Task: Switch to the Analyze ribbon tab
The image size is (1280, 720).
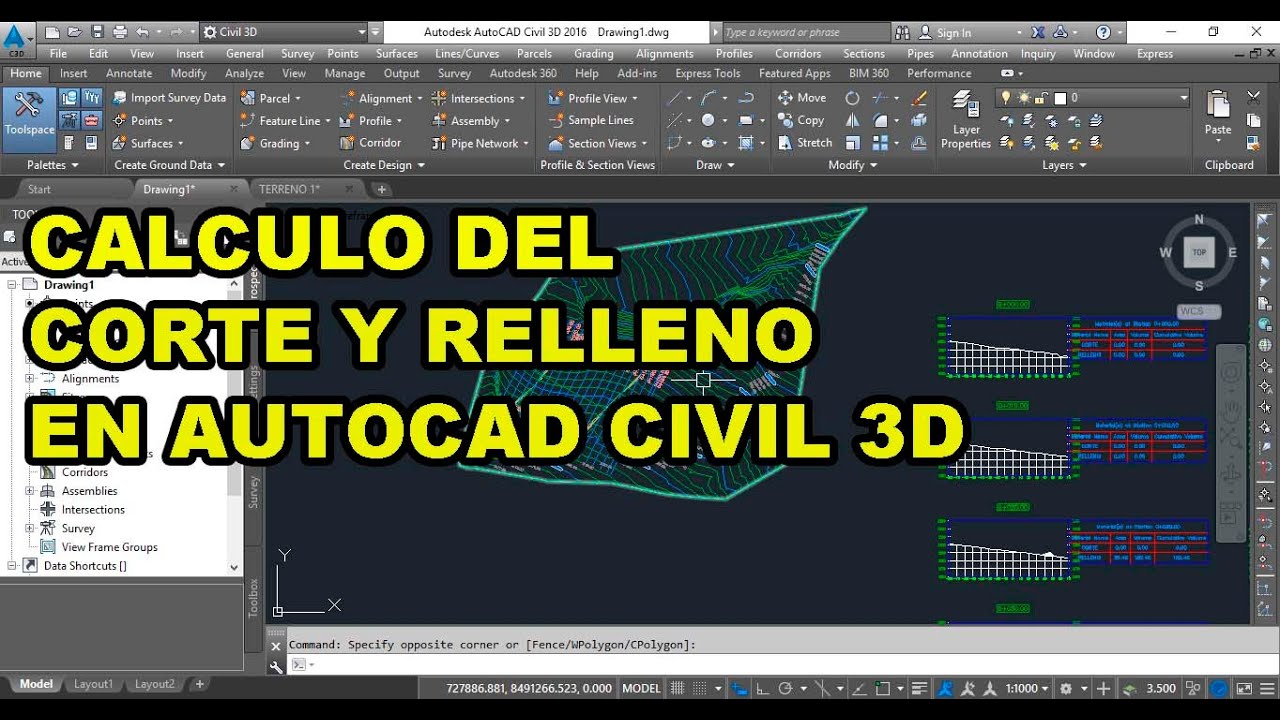Action: 244,73
